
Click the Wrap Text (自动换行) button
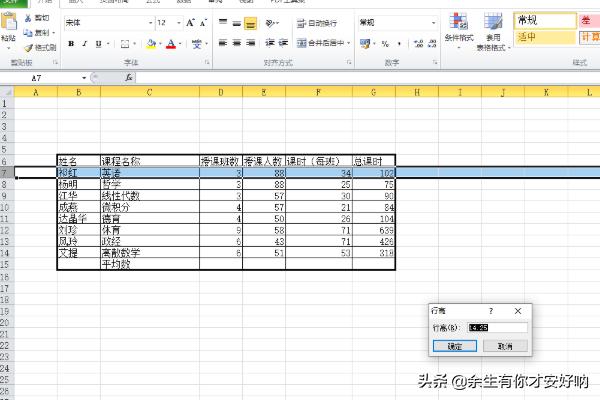317,23
